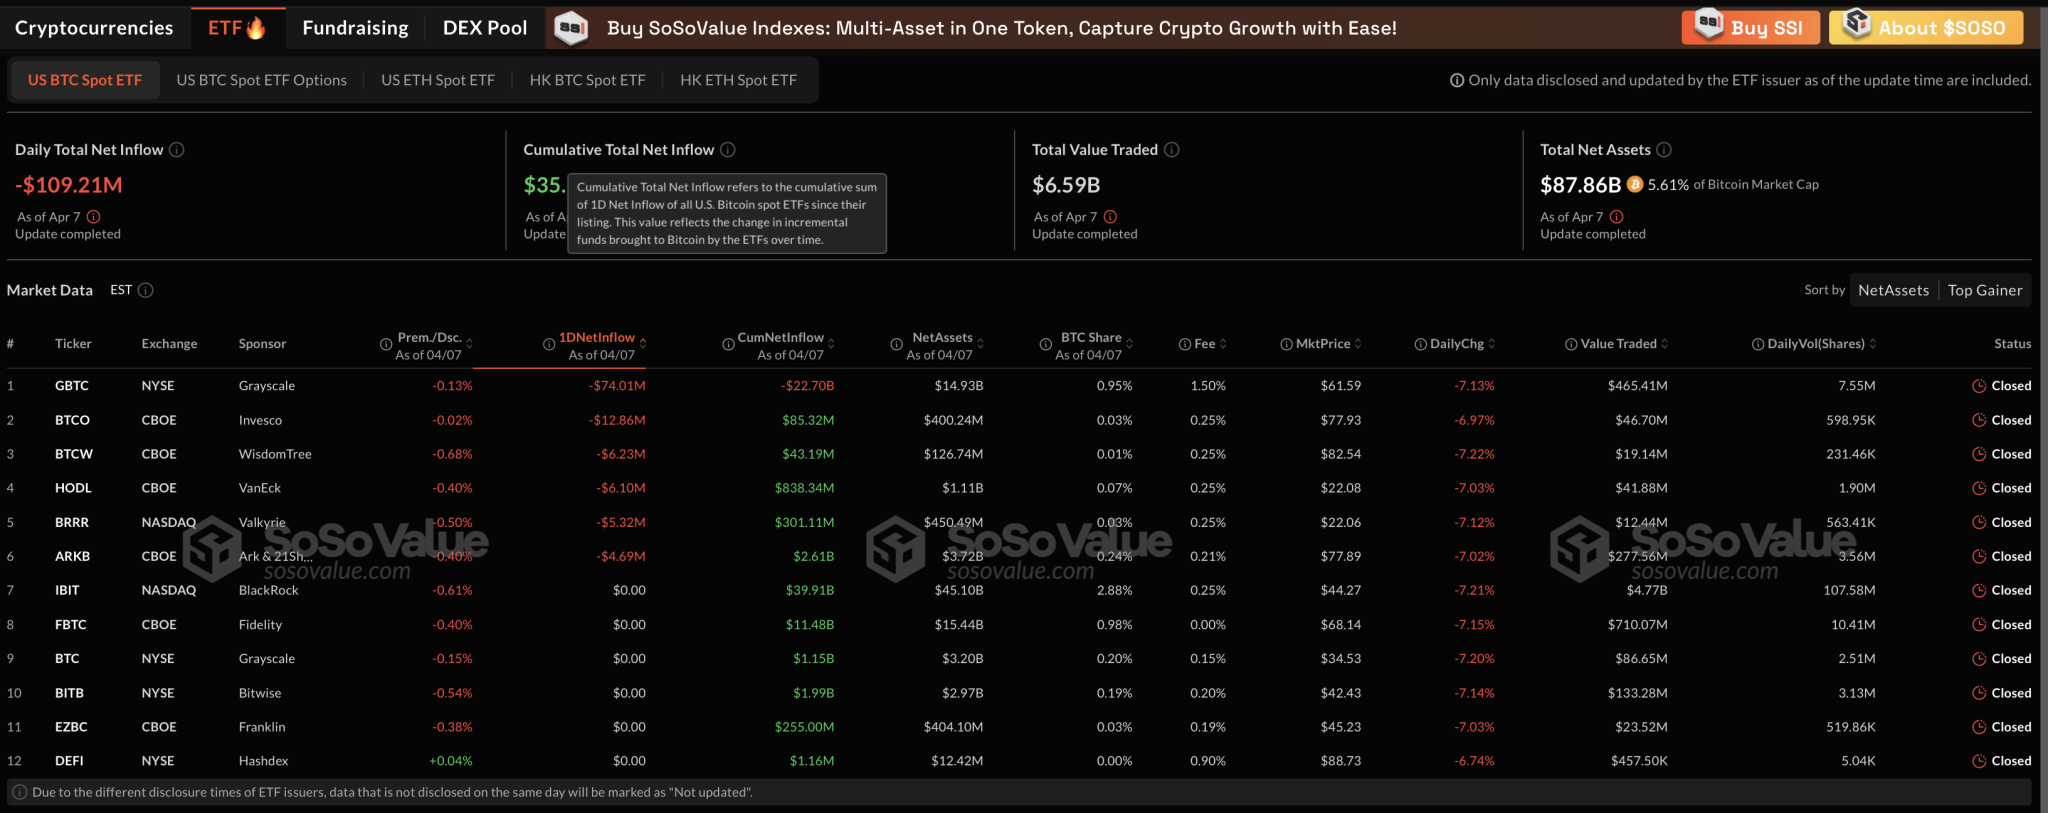Screen dimensions: 2048x813
Task: Open DEFI ticker link
Action: (x=69, y=761)
